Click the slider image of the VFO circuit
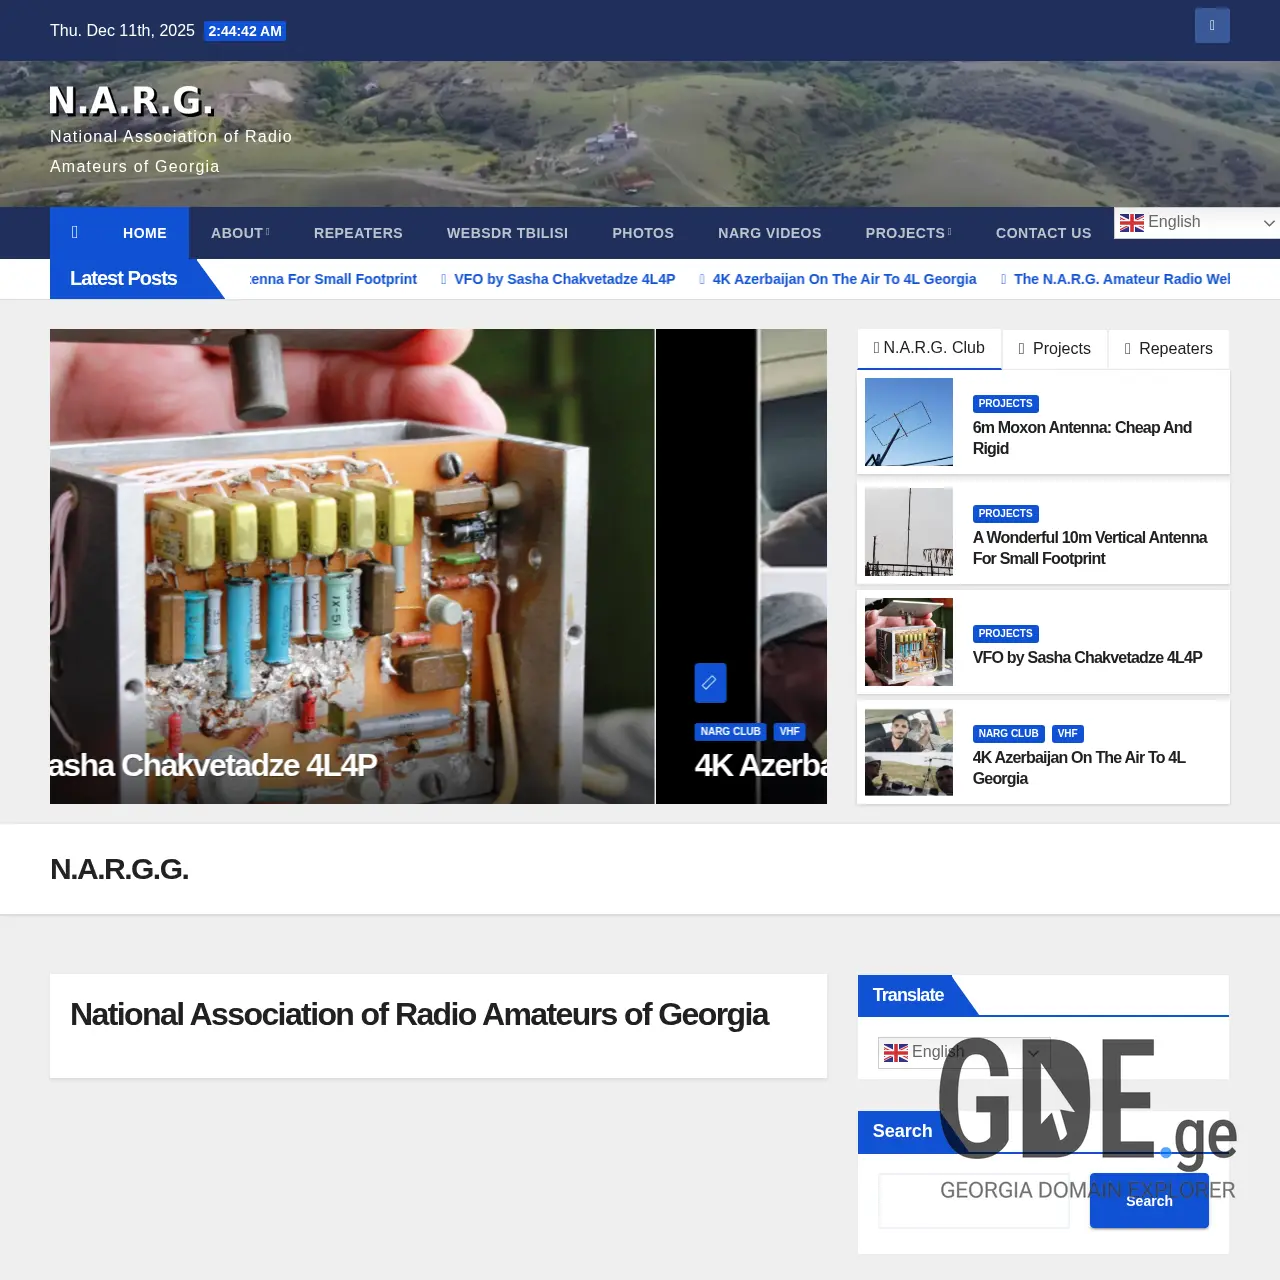 point(350,550)
